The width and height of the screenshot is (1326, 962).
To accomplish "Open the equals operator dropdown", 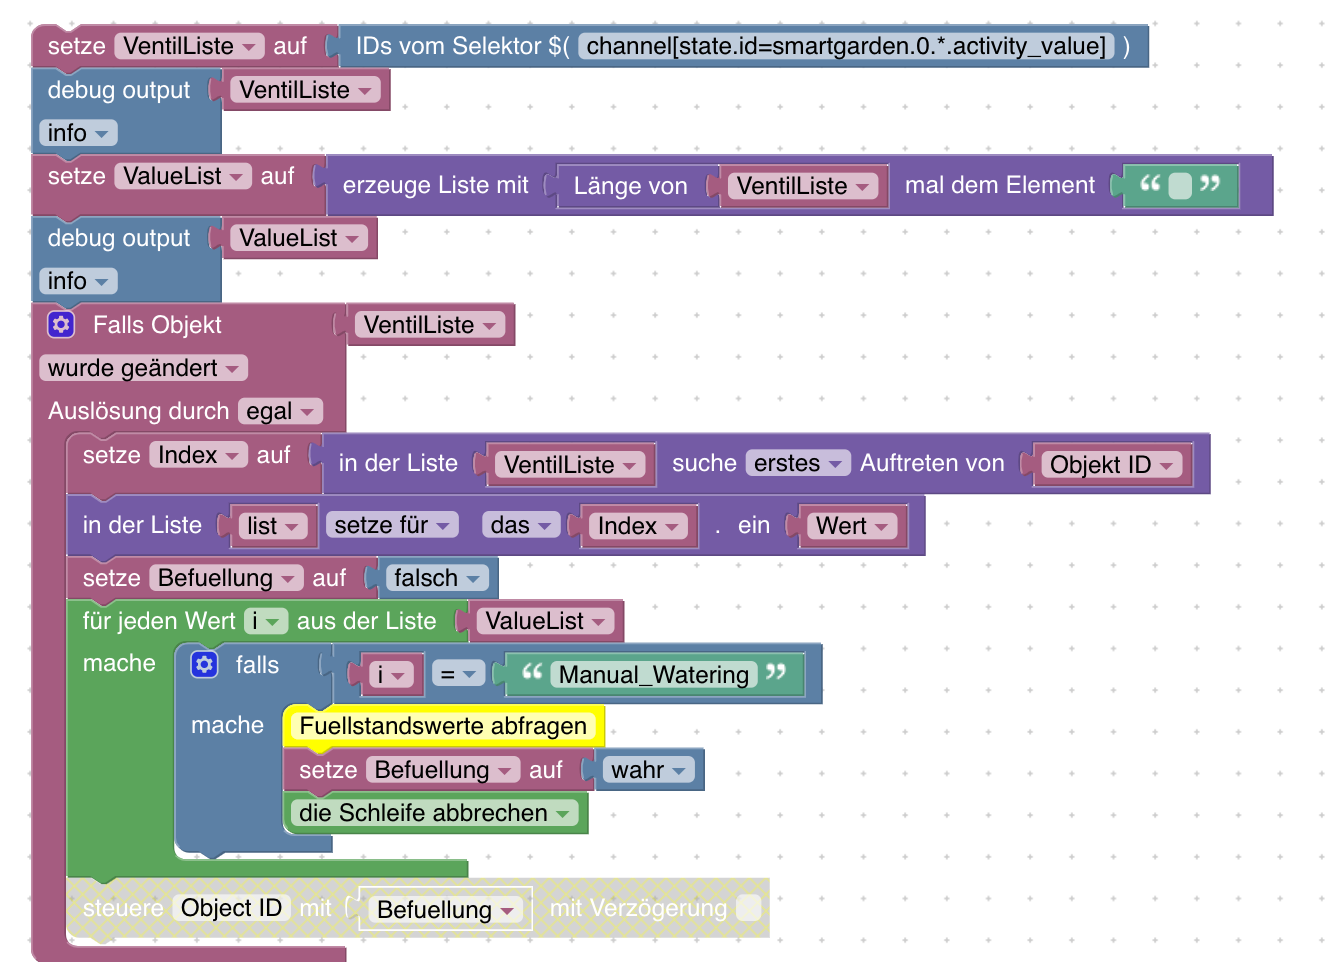I will [459, 674].
